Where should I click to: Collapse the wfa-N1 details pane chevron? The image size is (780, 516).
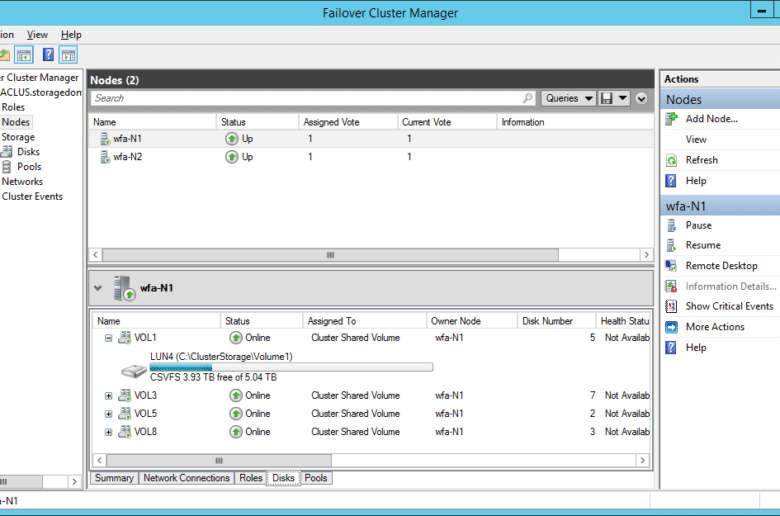click(x=98, y=288)
